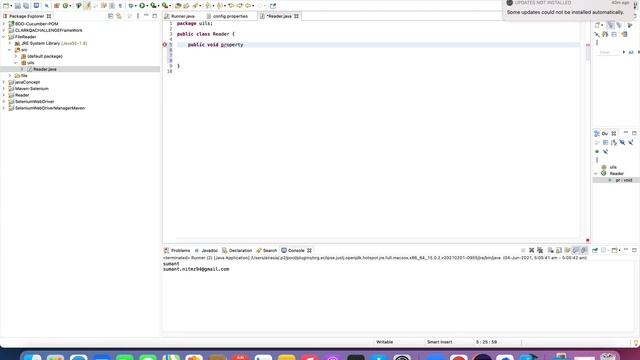This screenshot has height=360, width=640.
Task: Navigate Back with the yellow arrow
Action: pos(247,6)
